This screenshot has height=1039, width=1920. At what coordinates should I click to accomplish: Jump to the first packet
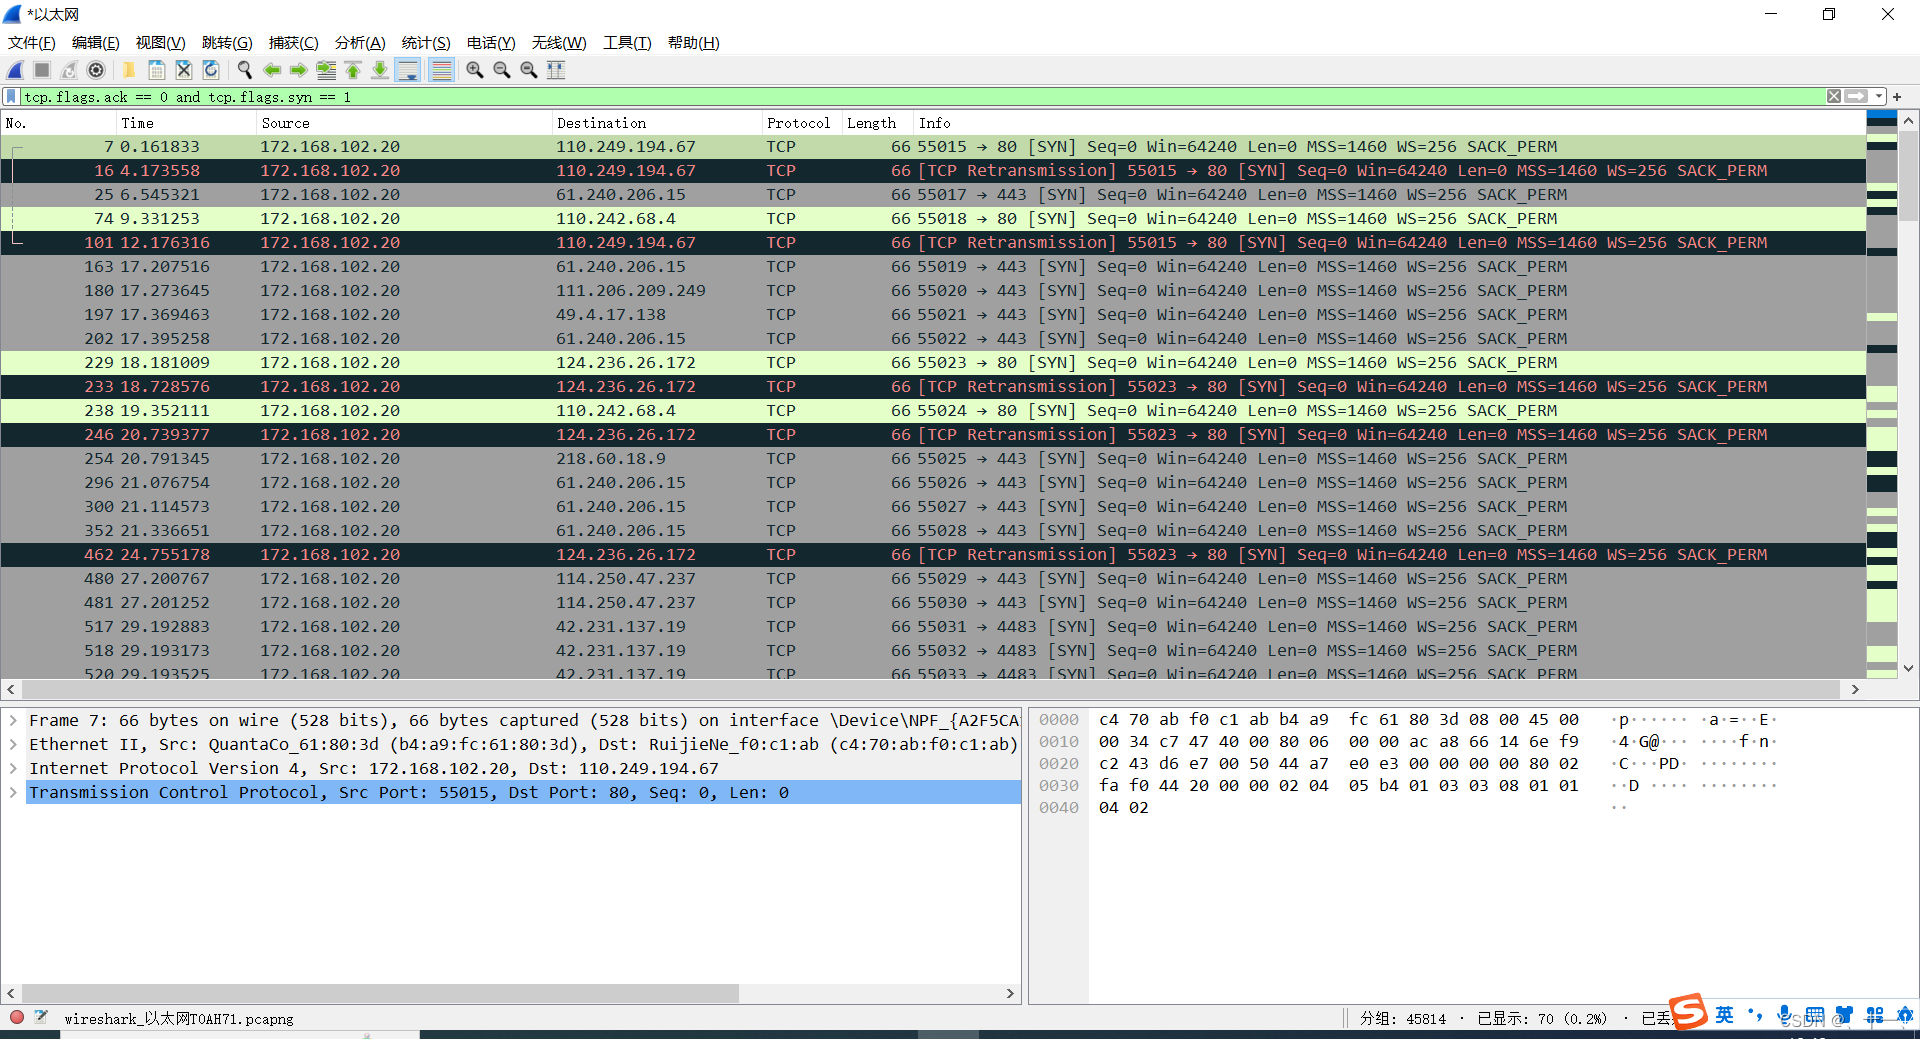point(353,70)
